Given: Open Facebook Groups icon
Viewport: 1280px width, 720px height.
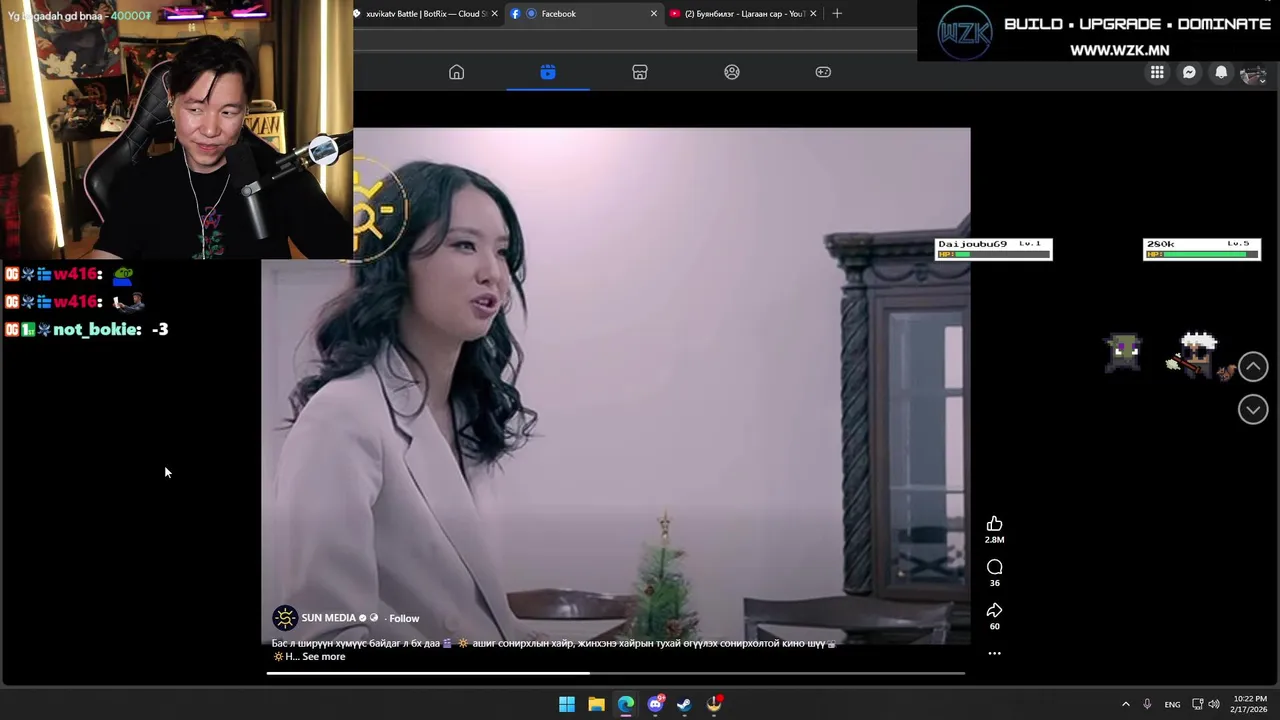Looking at the screenshot, I should coord(732,72).
